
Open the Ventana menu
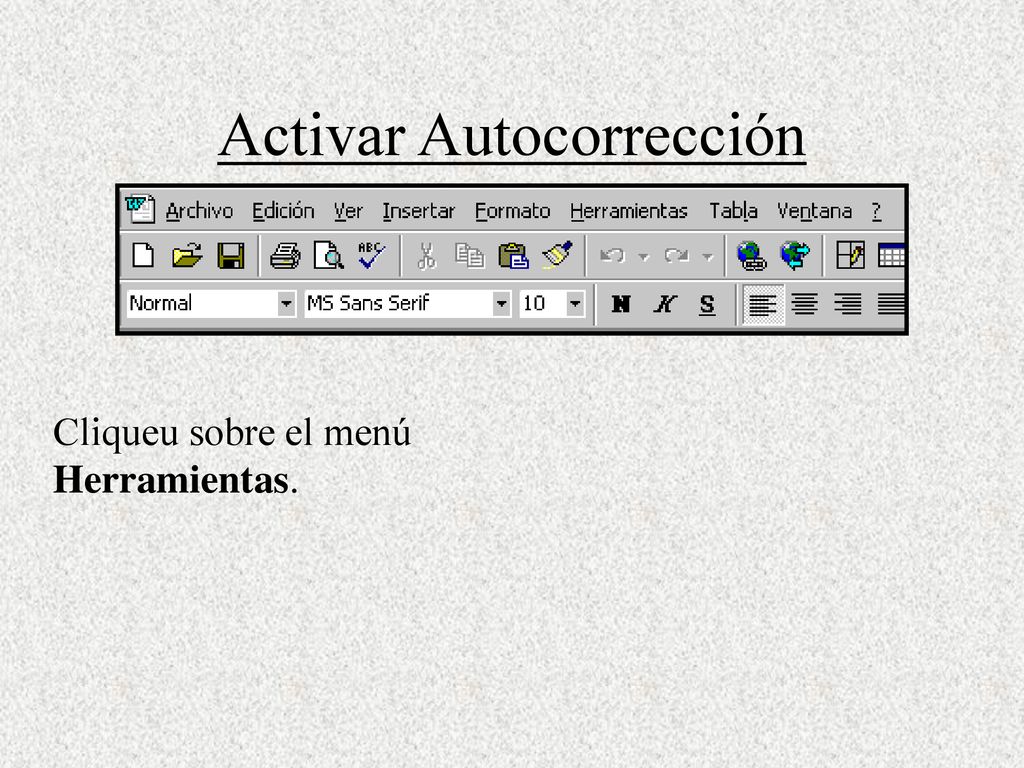(814, 211)
